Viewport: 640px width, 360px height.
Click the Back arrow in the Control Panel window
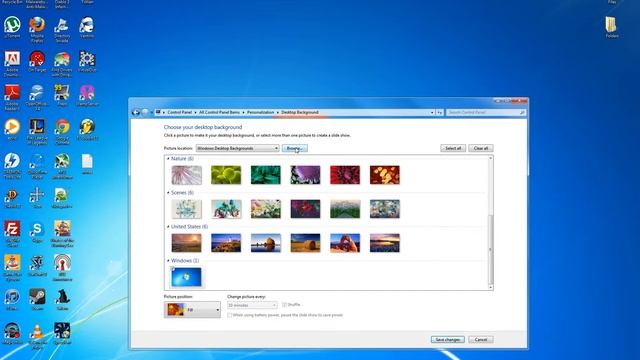click(136, 112)
